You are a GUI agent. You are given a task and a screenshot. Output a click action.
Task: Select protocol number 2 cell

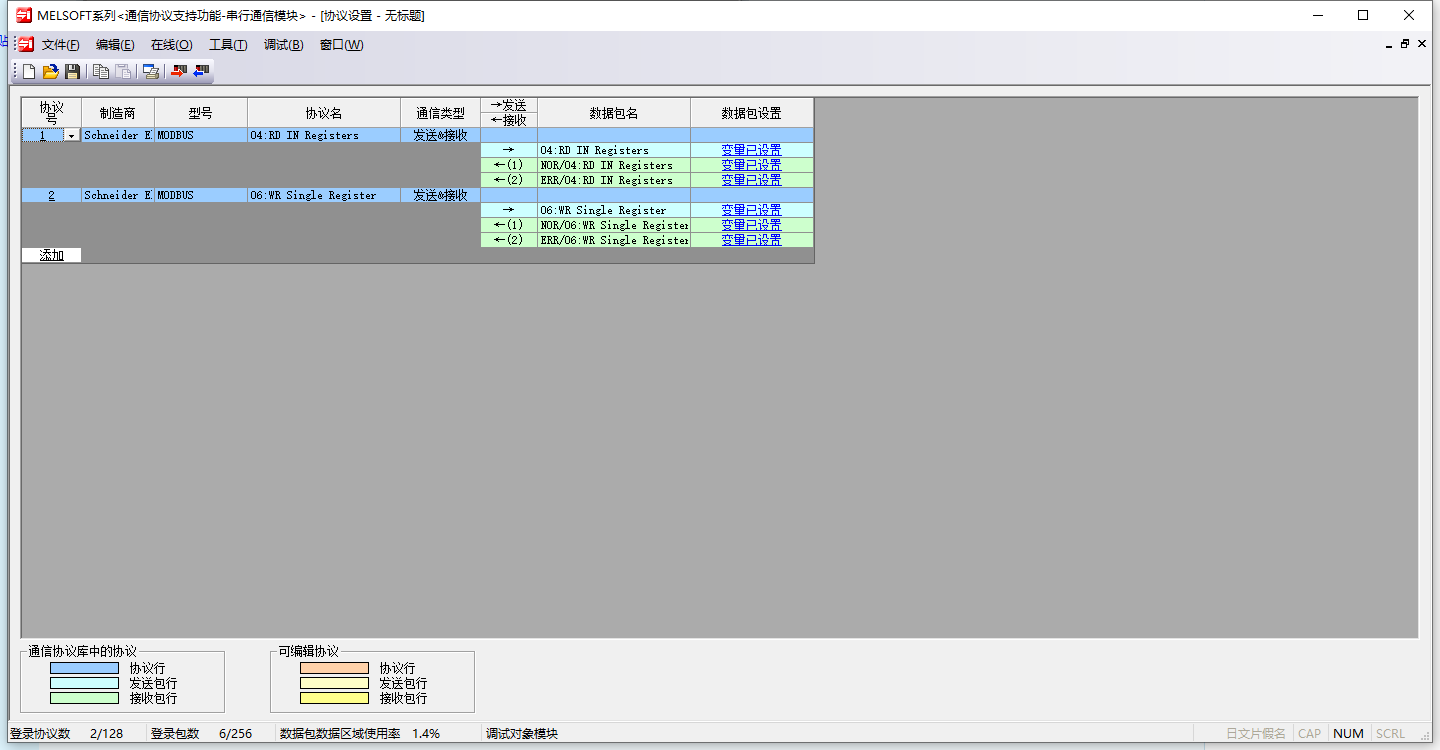tap(51, 195)
